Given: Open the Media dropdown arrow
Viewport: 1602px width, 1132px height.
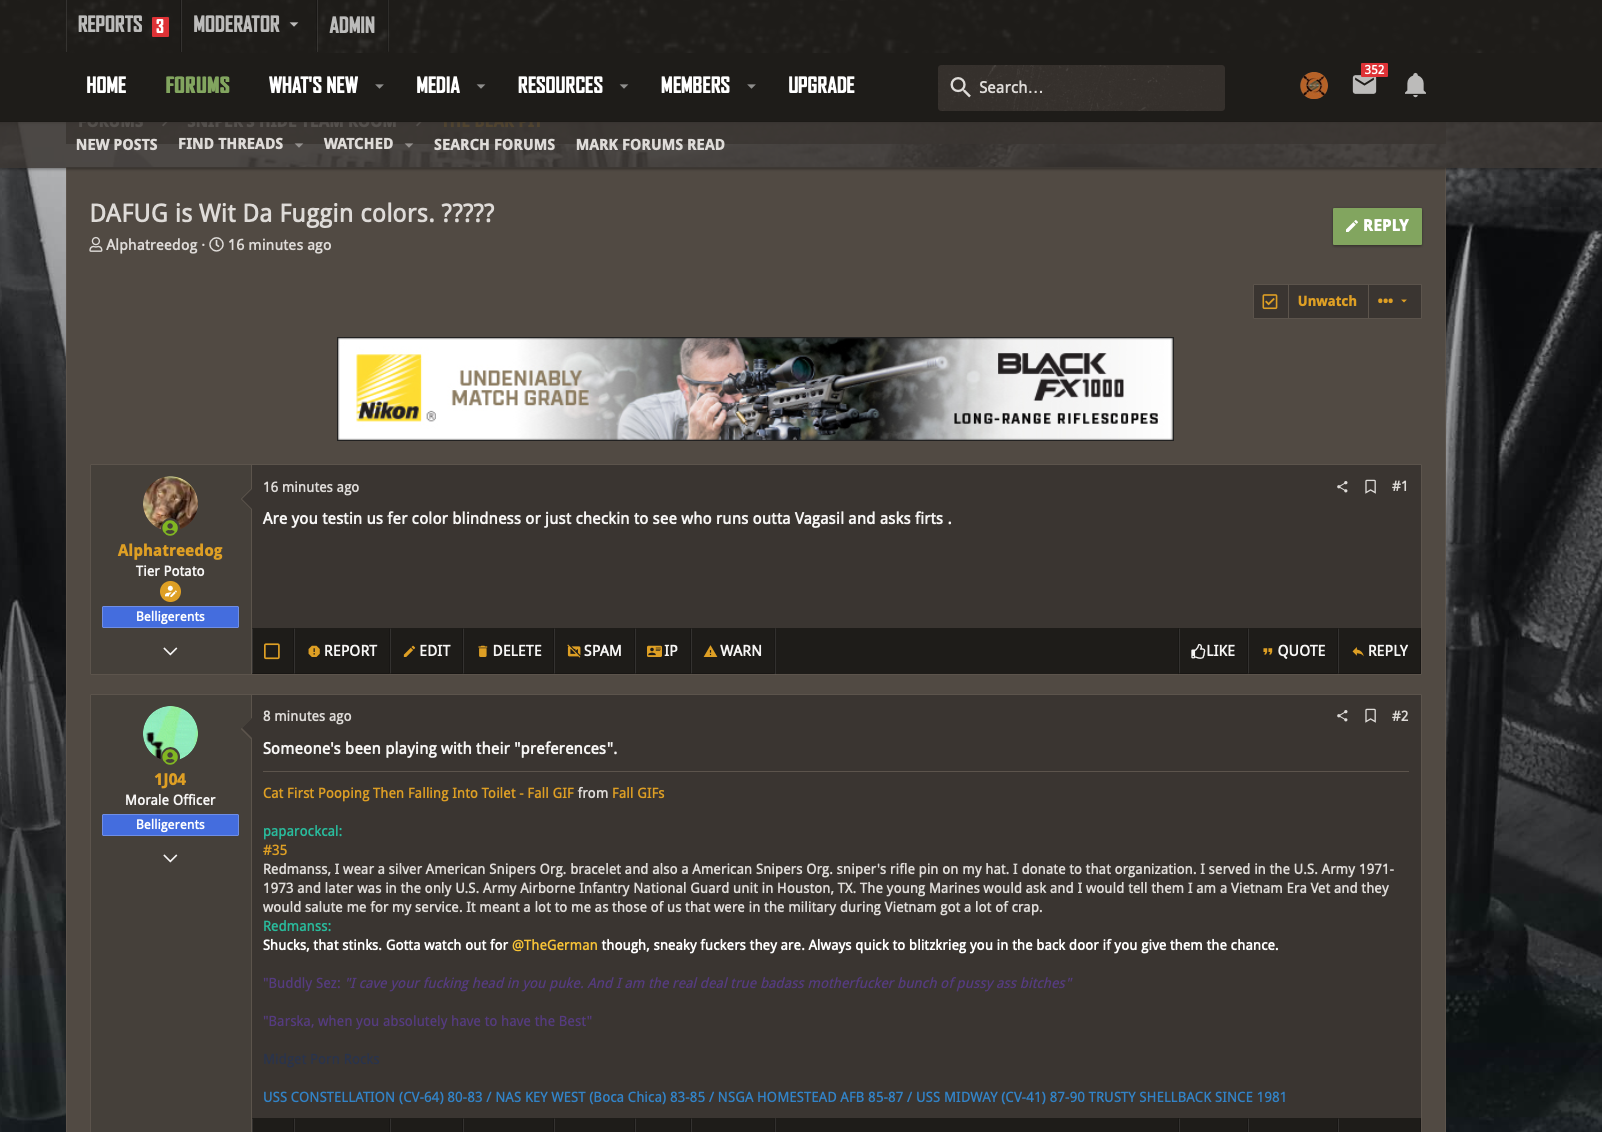Looking at the screenshot, I should coord(481,87).
